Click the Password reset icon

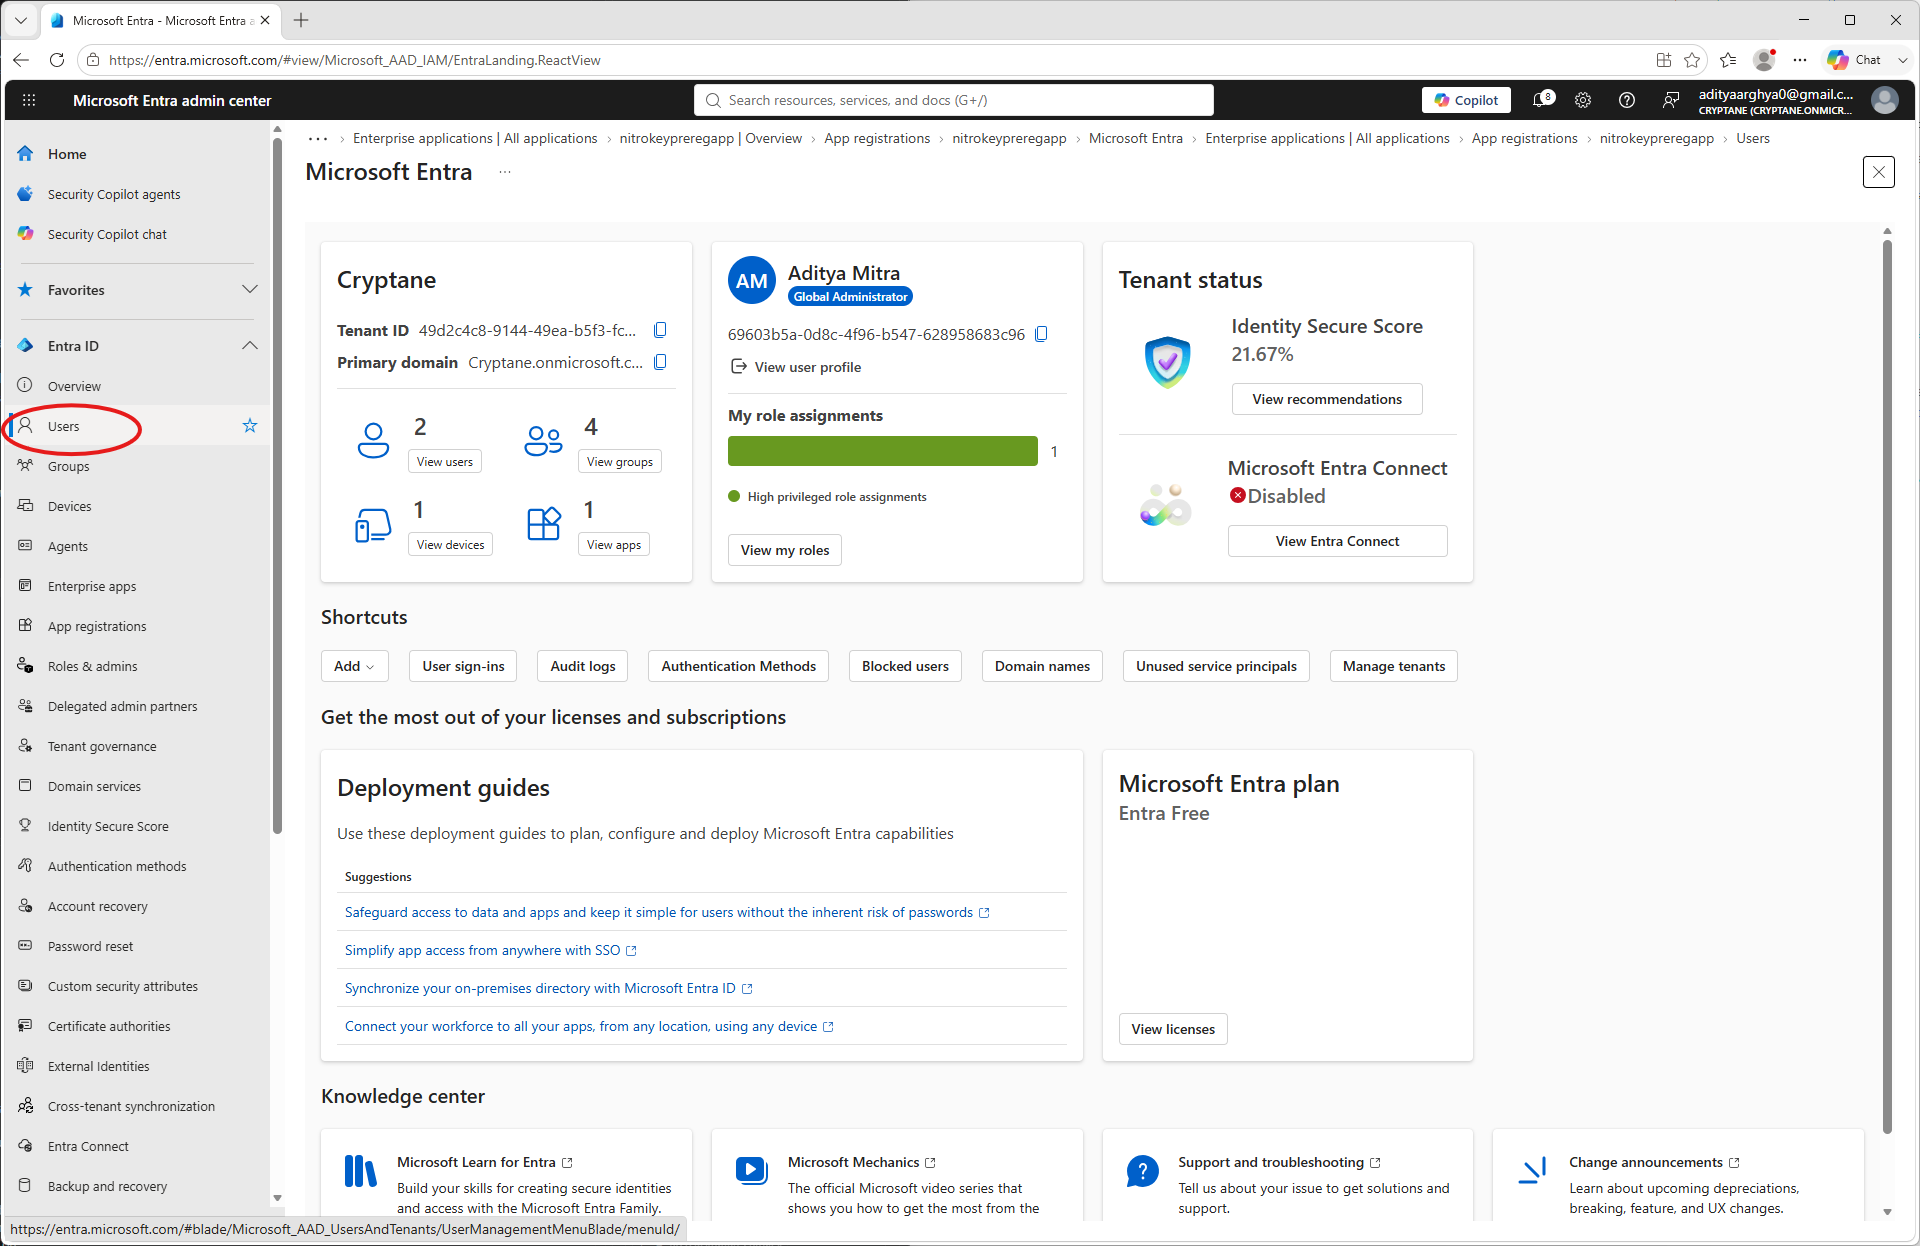[26, 946]
